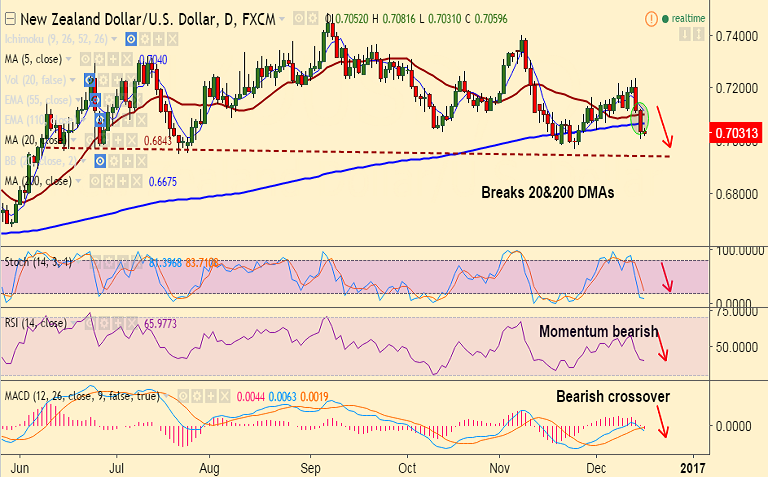The width and height of the screenshot is (768, 478).
Task: Click the plus icon on the MACD row
Action: click(x=211, y=396)
